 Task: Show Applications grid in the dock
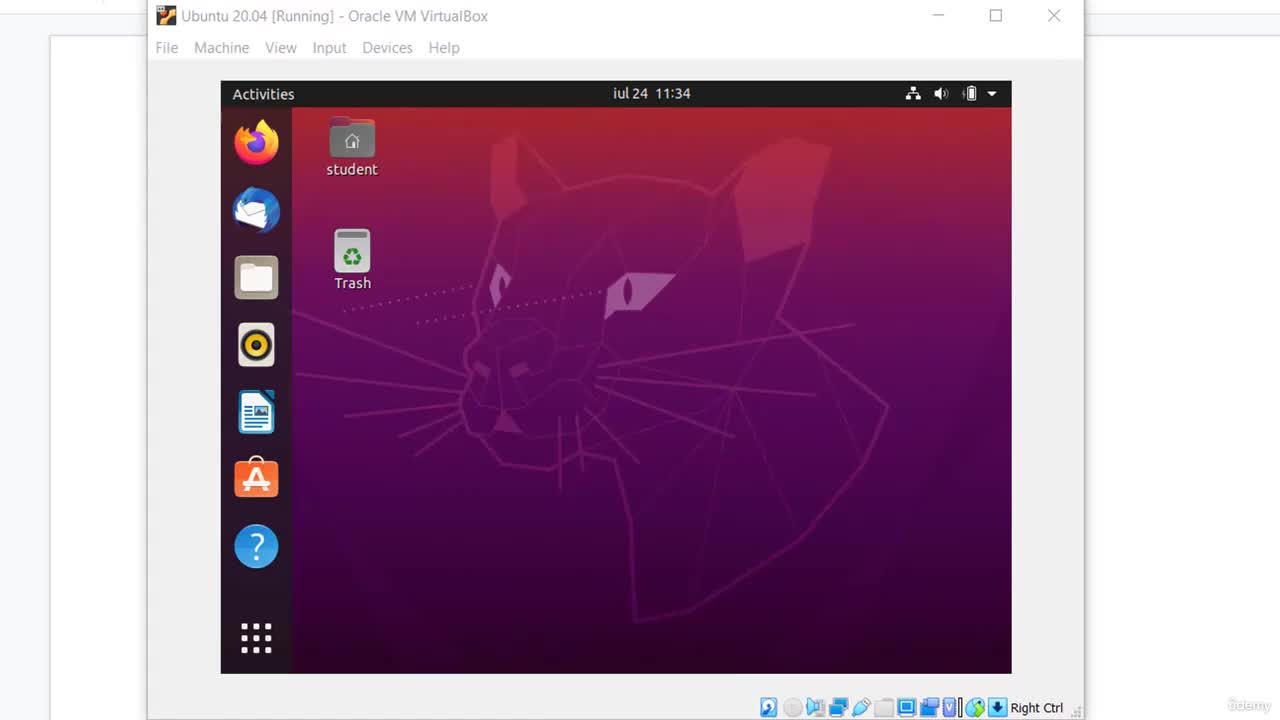[x=256, y=638]
